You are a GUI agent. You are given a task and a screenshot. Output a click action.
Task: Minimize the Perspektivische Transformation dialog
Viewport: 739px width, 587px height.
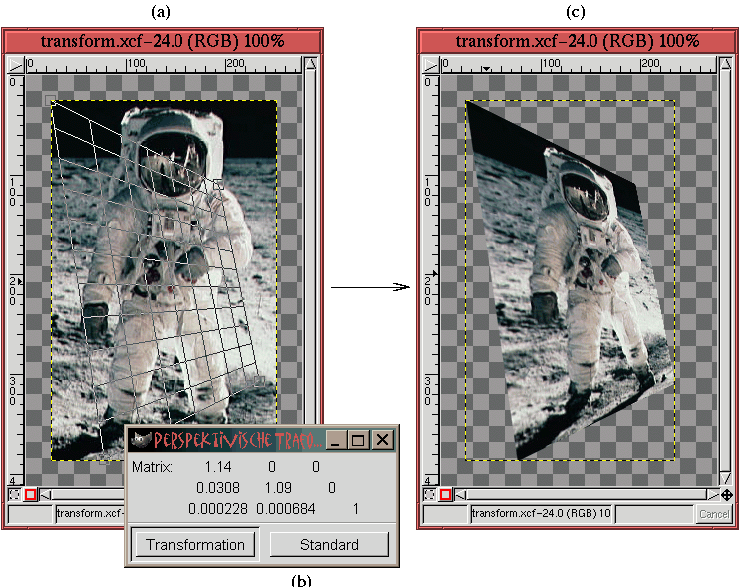pos(338,439)
